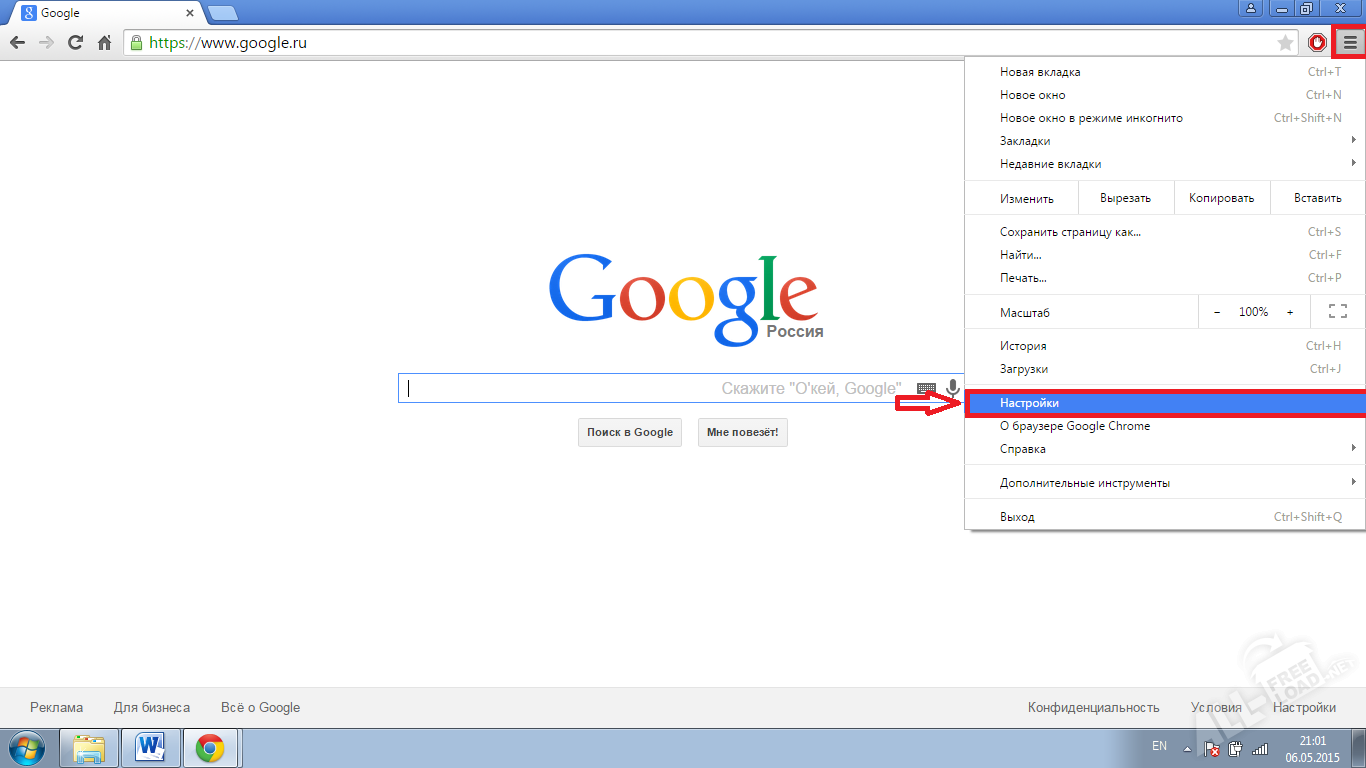Screen dimensions: 1366x768
Task: Click the red Adblock extension icon
Action: pyautogui.click(x=1317, y=43)
